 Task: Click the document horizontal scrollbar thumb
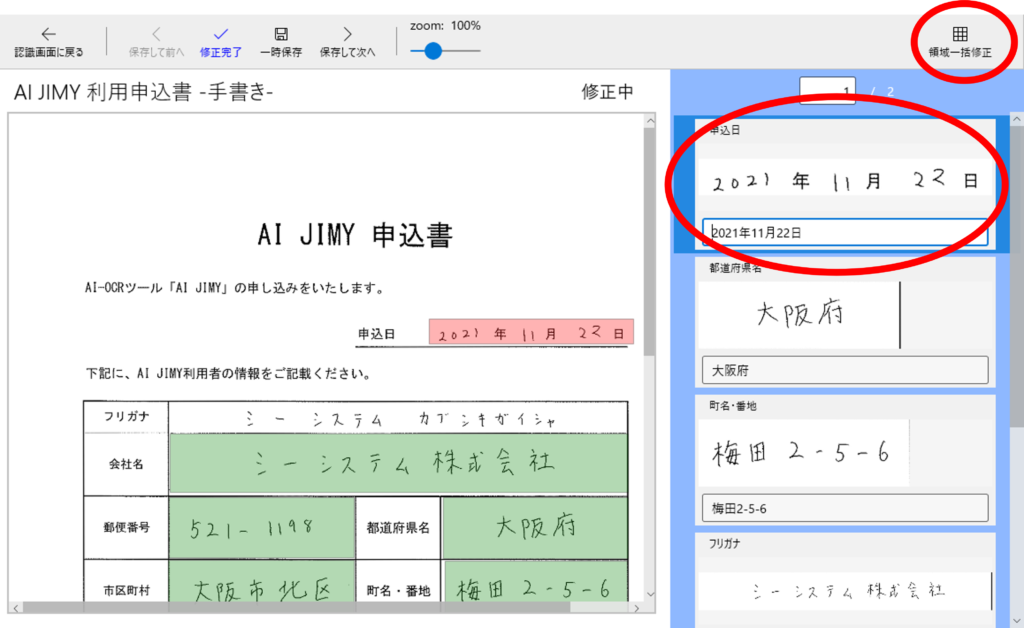point(297,608)
